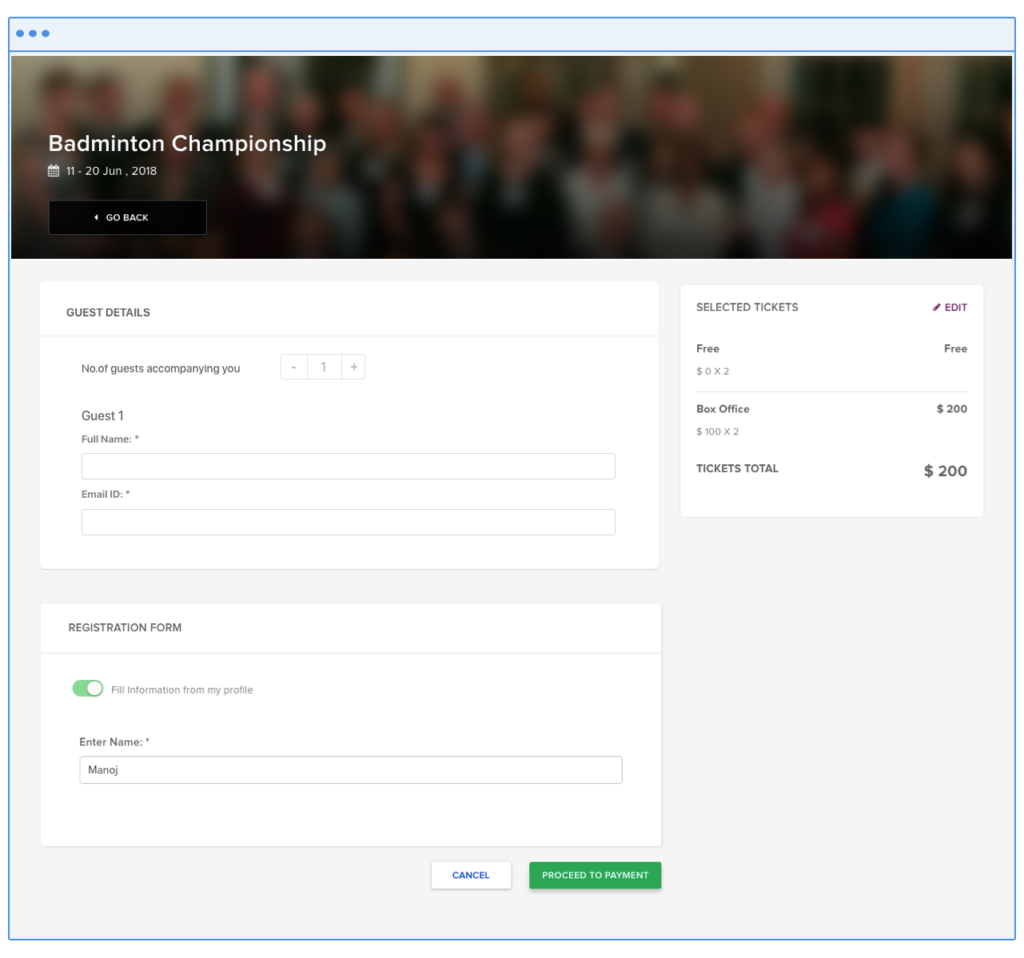Click the pencil icon next to Edit
This screenshot has width=1024, height=958.
point(937,308)
